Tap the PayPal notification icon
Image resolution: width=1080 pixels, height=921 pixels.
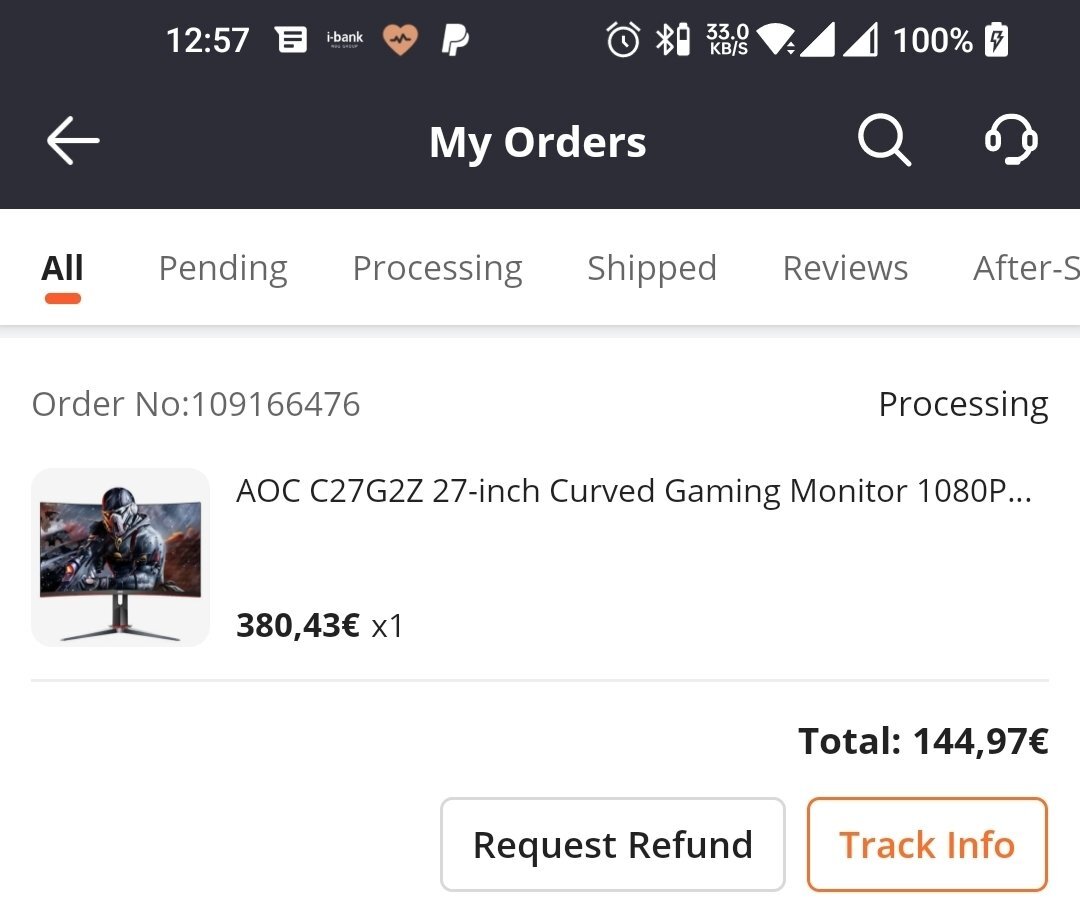(x=455, y=41)
